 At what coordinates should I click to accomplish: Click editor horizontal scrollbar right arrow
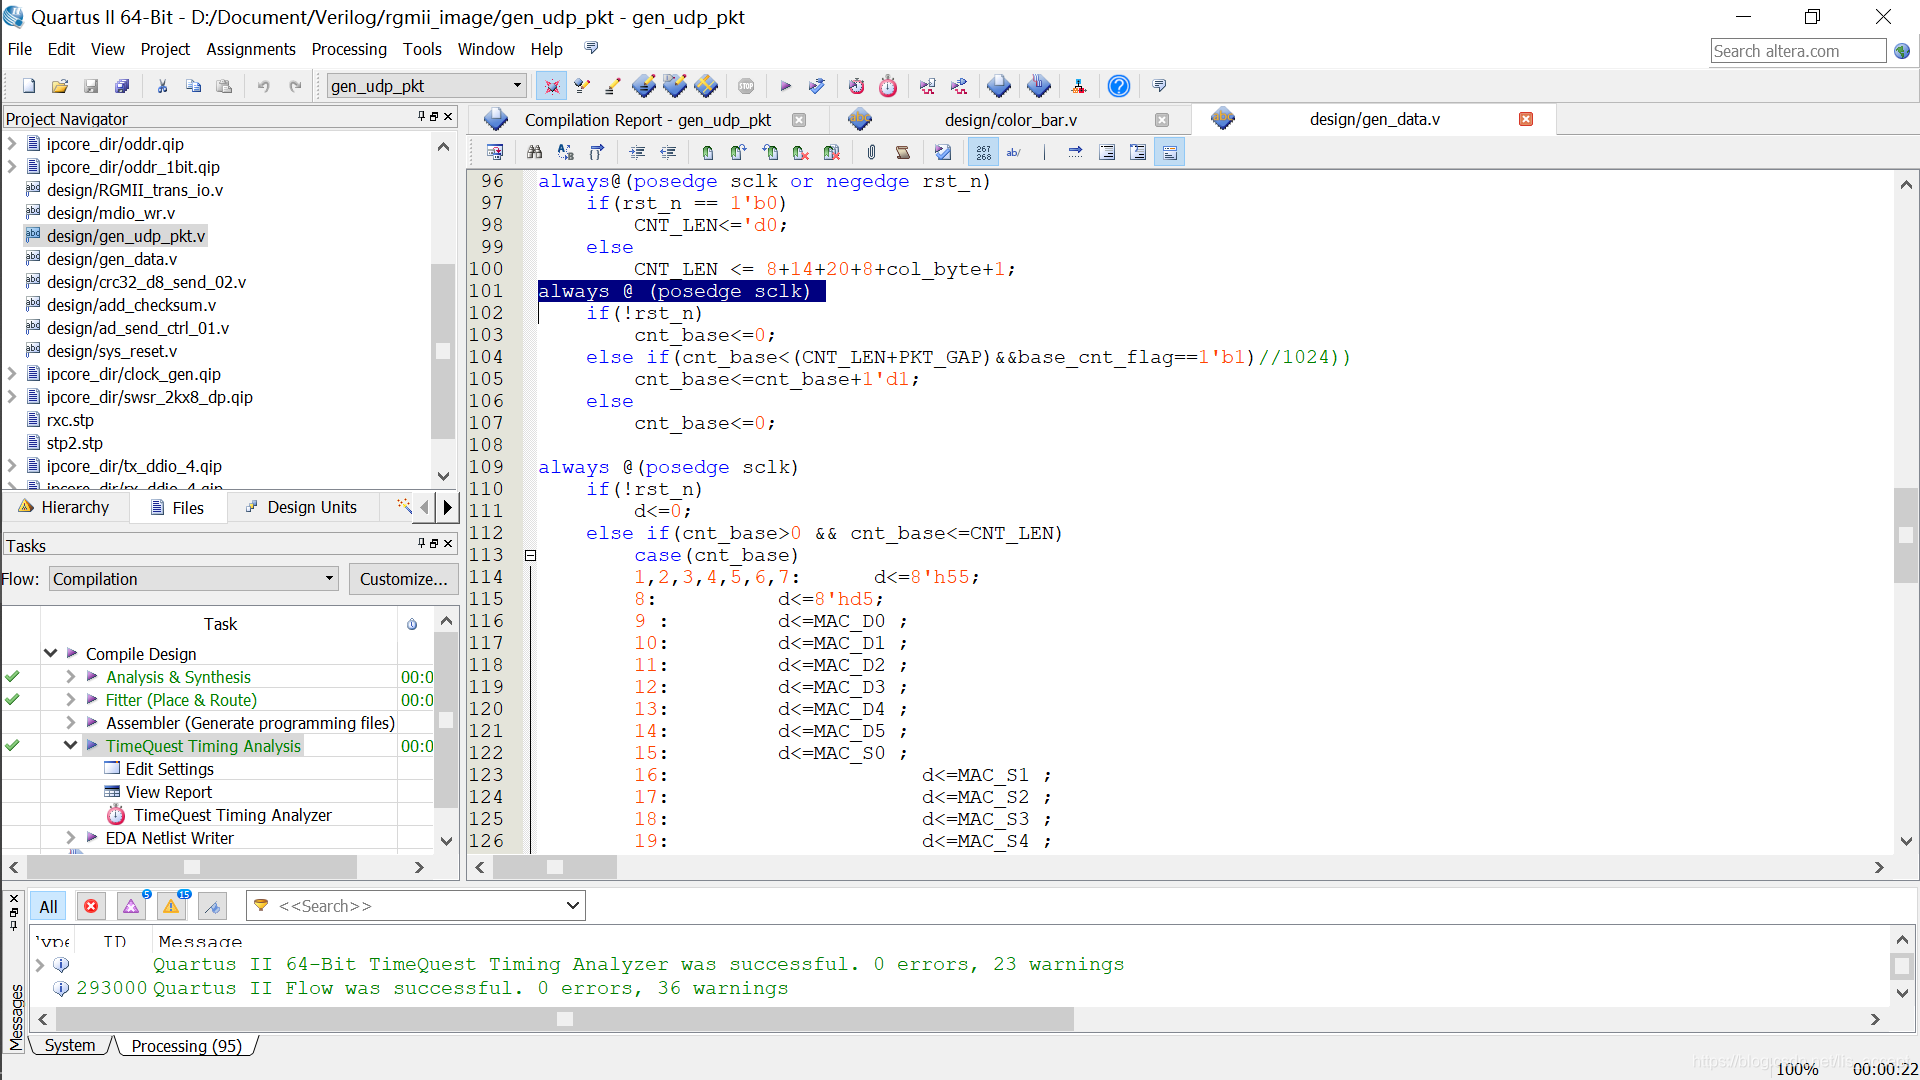1879,867
